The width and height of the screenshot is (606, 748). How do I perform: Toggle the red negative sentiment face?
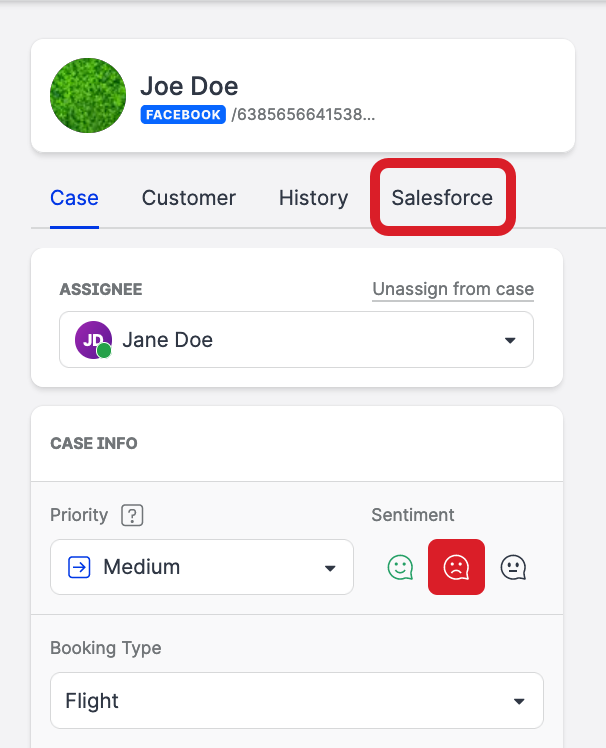[x=456, y=567]
